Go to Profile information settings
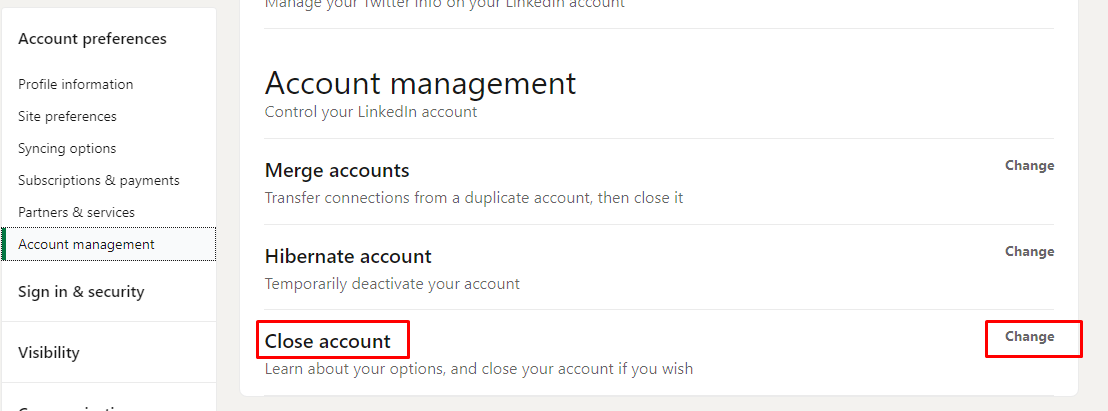Viewport: 1108px width, 411px height. [x=76, y=84]
